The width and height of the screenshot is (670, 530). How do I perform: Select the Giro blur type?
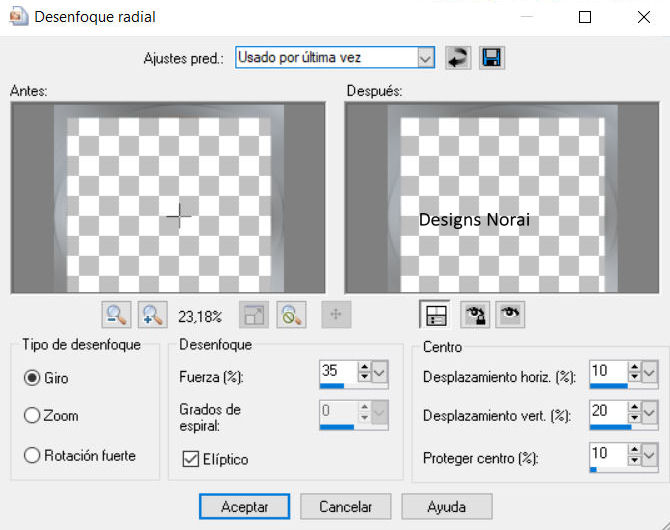[32, 378]
